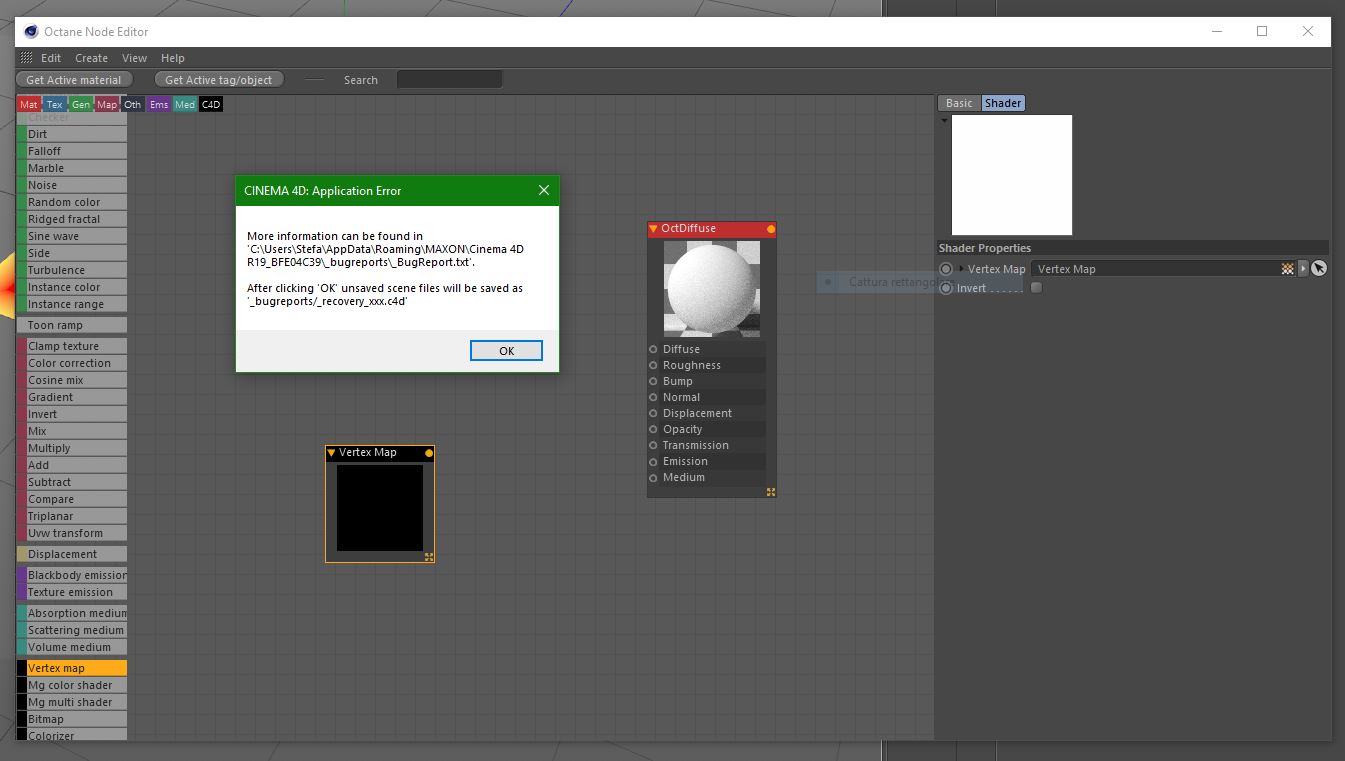Viewport: 1345px width, 761px height.
Task: Click the Octane Node Editor title bar icon
Action: (x=31, y=31)
